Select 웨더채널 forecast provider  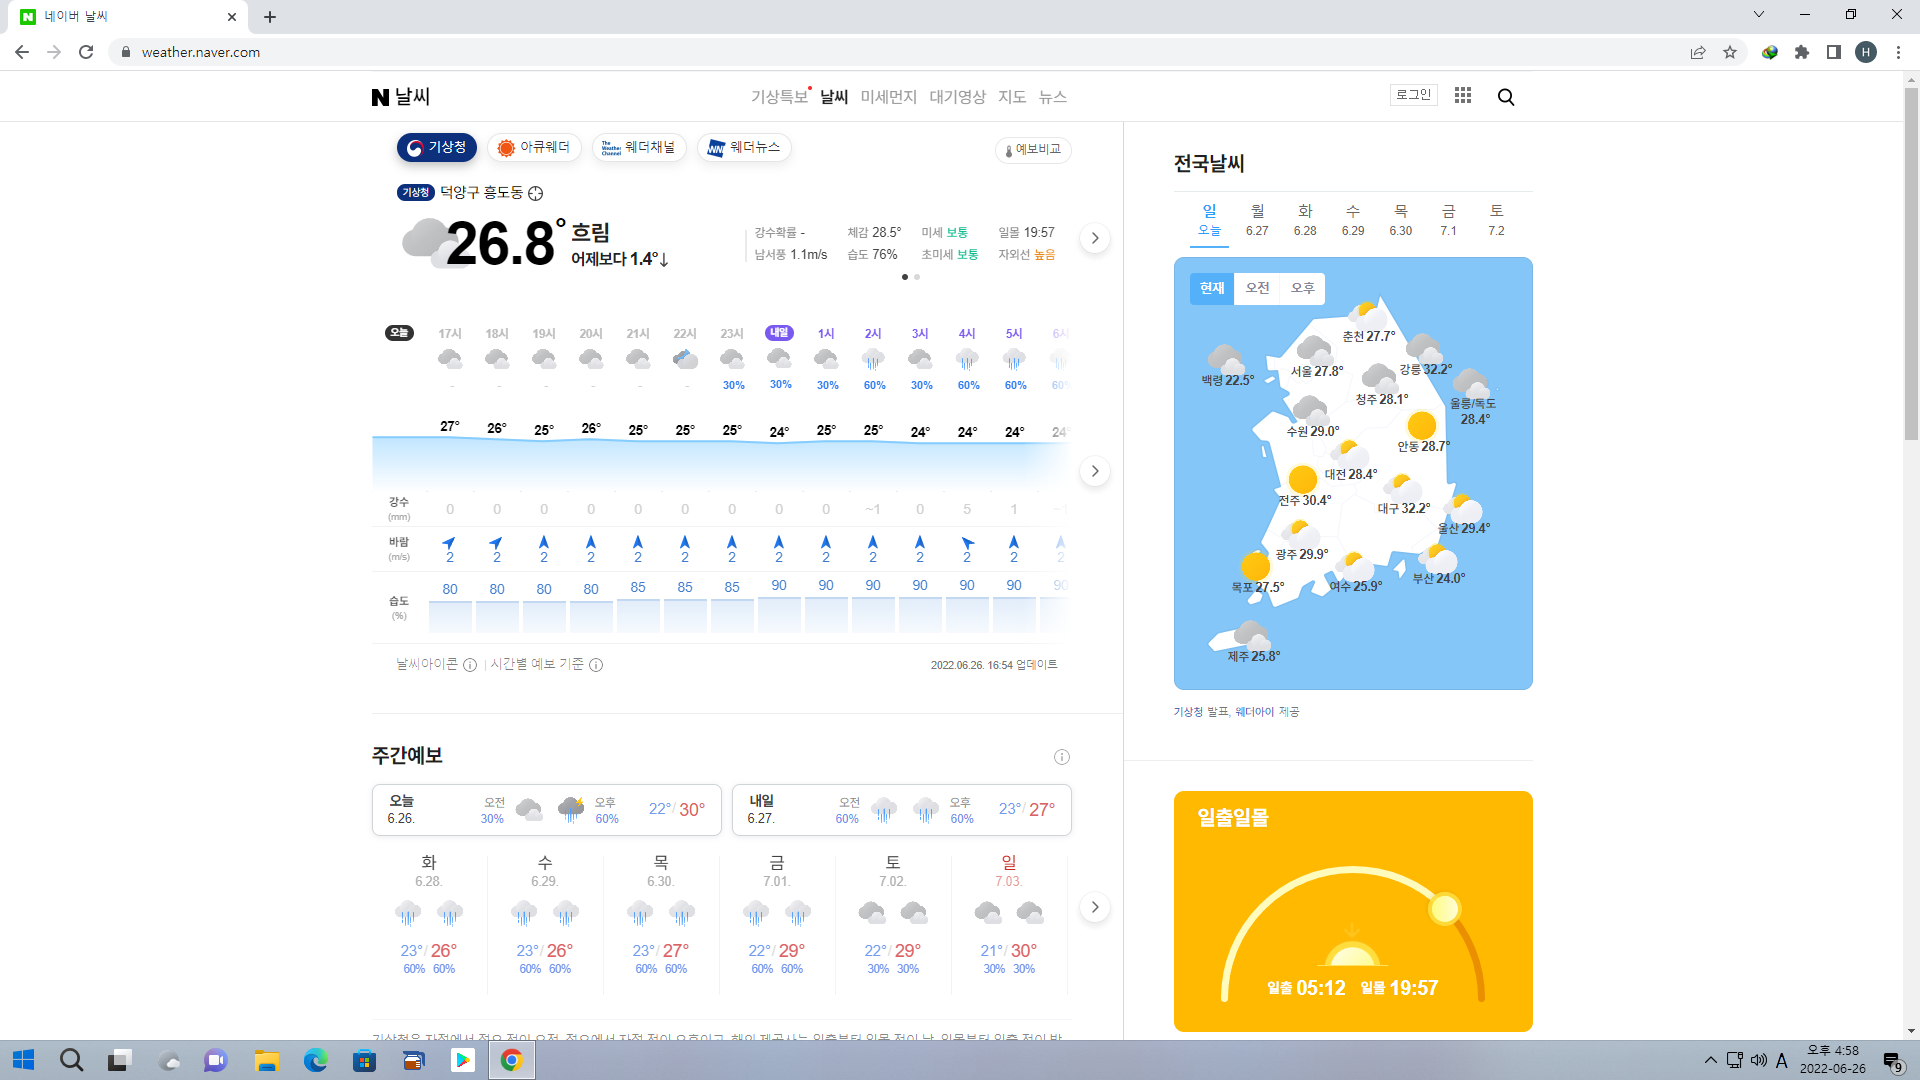point(639,148)
